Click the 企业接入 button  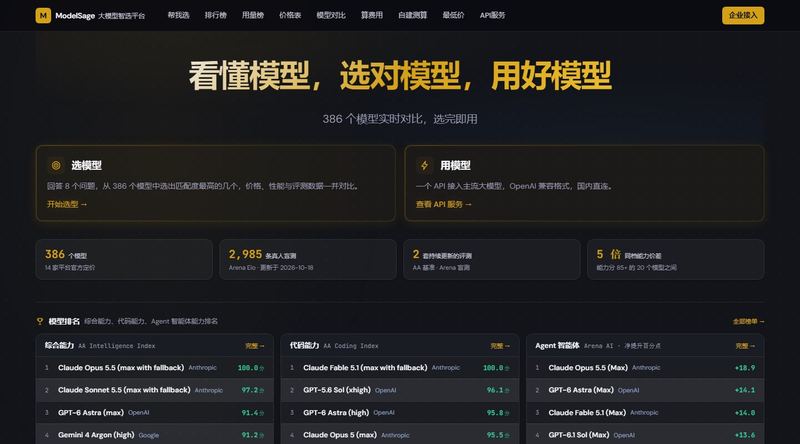tap(743, 15)
